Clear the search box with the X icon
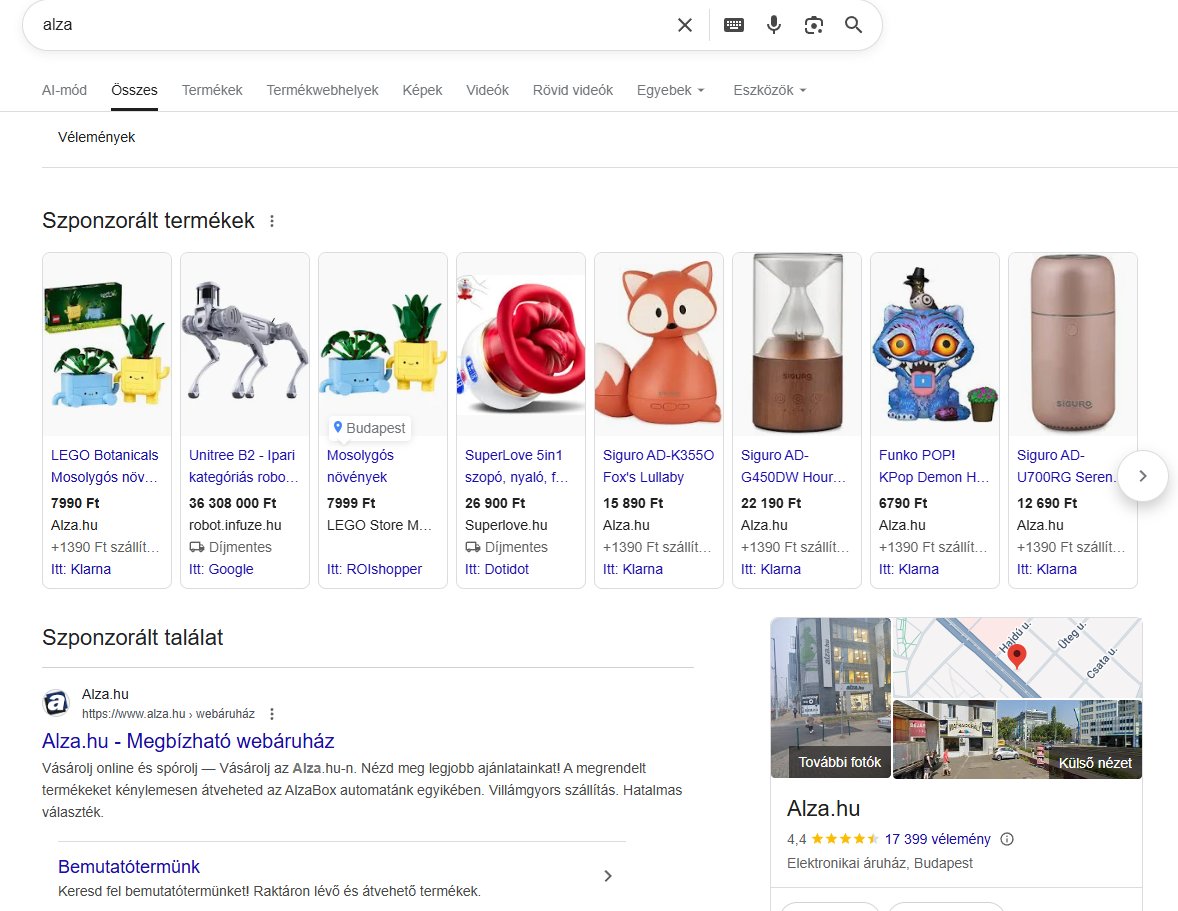Viewport: 1178px width, 911px height. click(684, 25)
